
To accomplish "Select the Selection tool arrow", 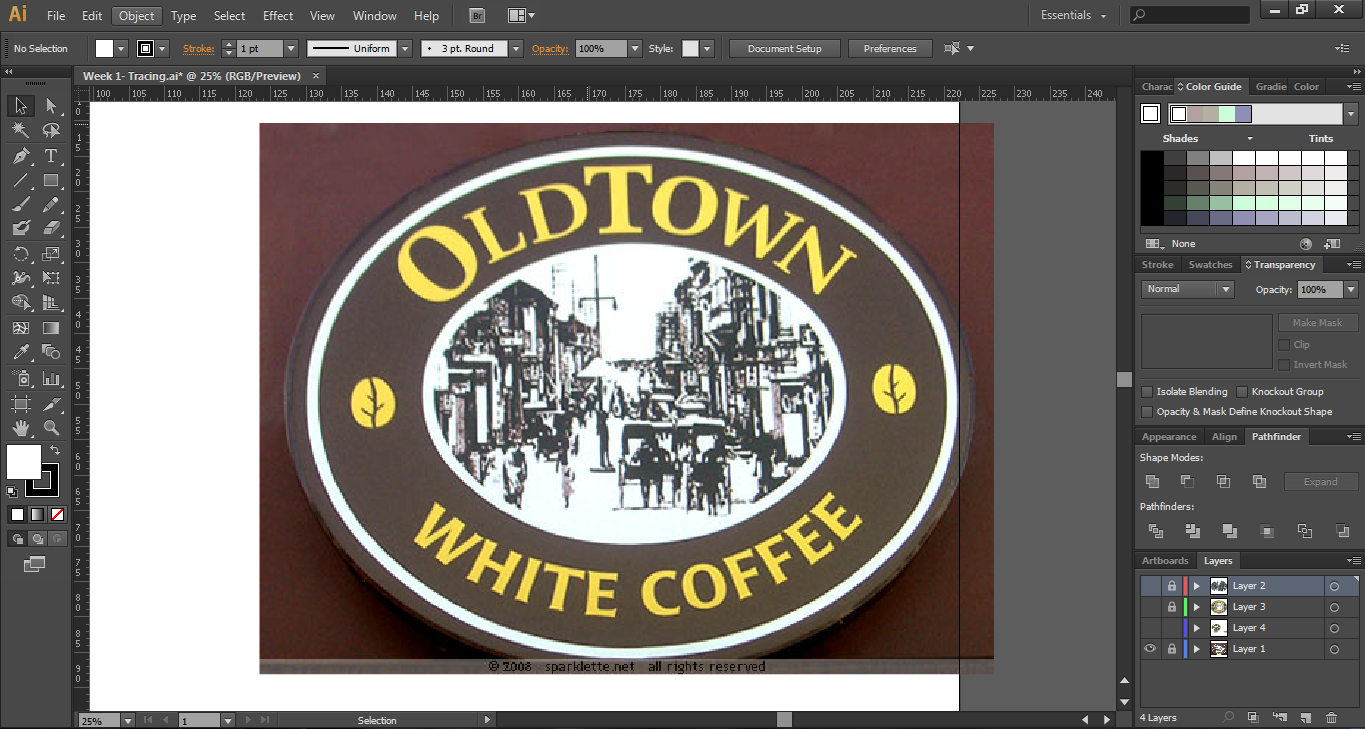I will [x=20, y=106].
